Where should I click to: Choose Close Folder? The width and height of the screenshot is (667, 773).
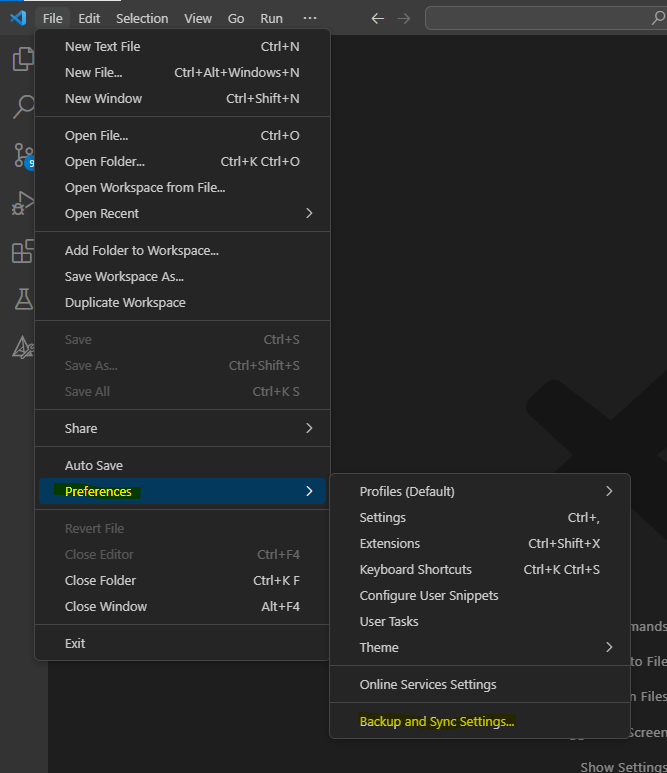(182, 581)
